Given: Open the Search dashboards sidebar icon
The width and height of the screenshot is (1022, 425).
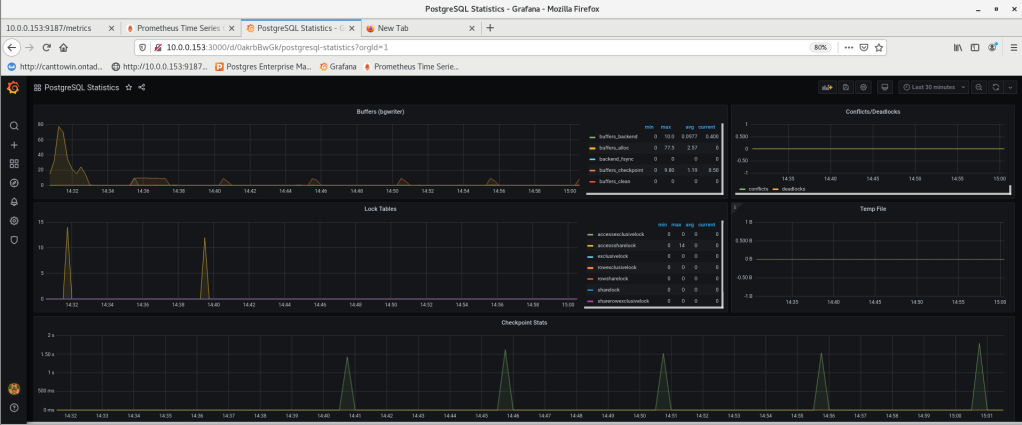Looking at the screenshot, I should (14, 126).
